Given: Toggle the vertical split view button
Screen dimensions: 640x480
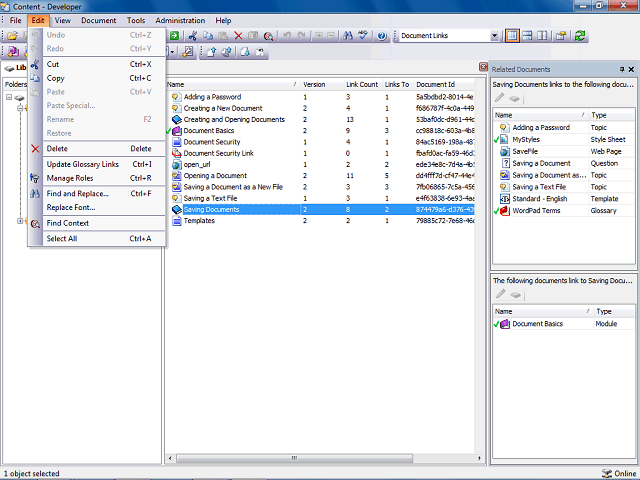Looking at the screenshot, I should click(x=542, y=36).
